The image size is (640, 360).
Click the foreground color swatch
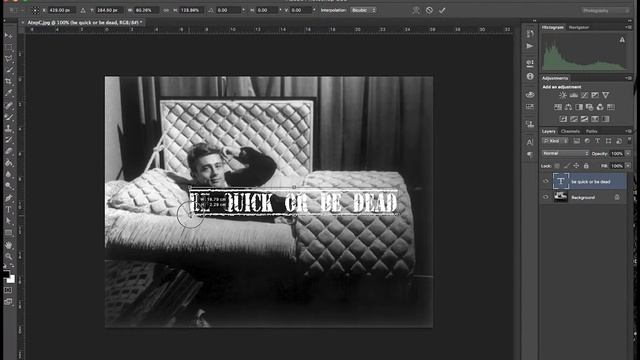(7, 273)
